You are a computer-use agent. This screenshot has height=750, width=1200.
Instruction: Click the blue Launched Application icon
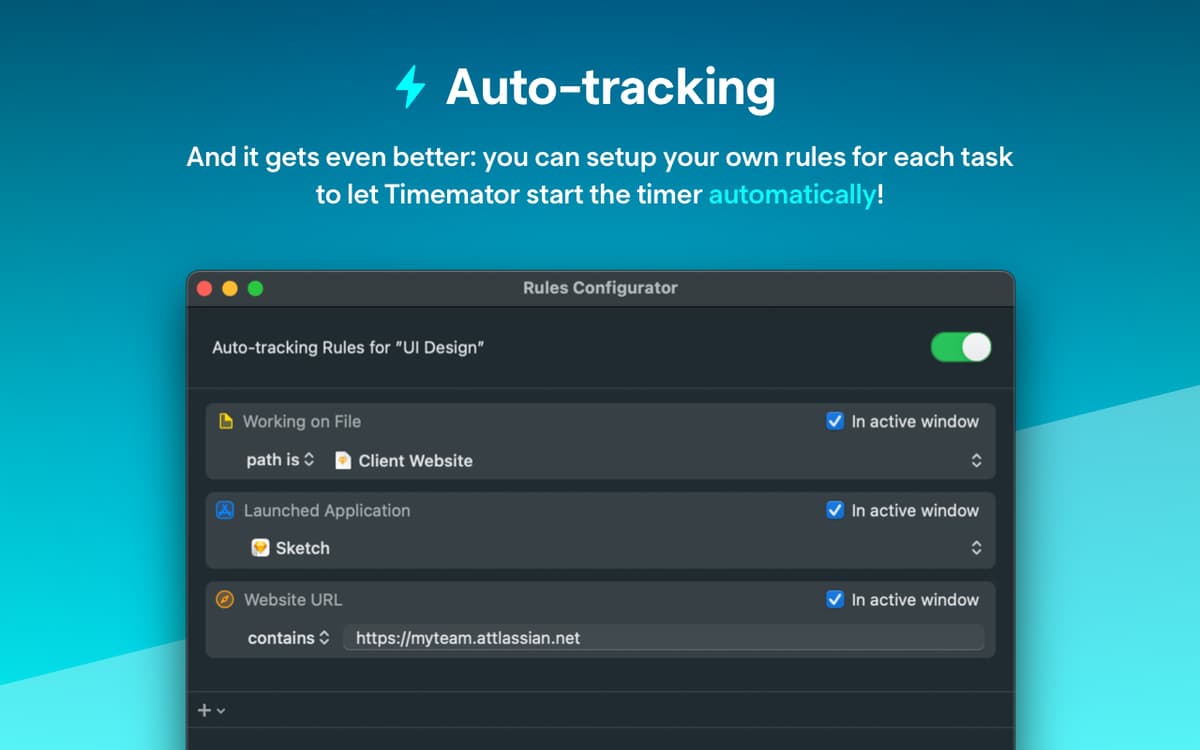tap(225, 510)
